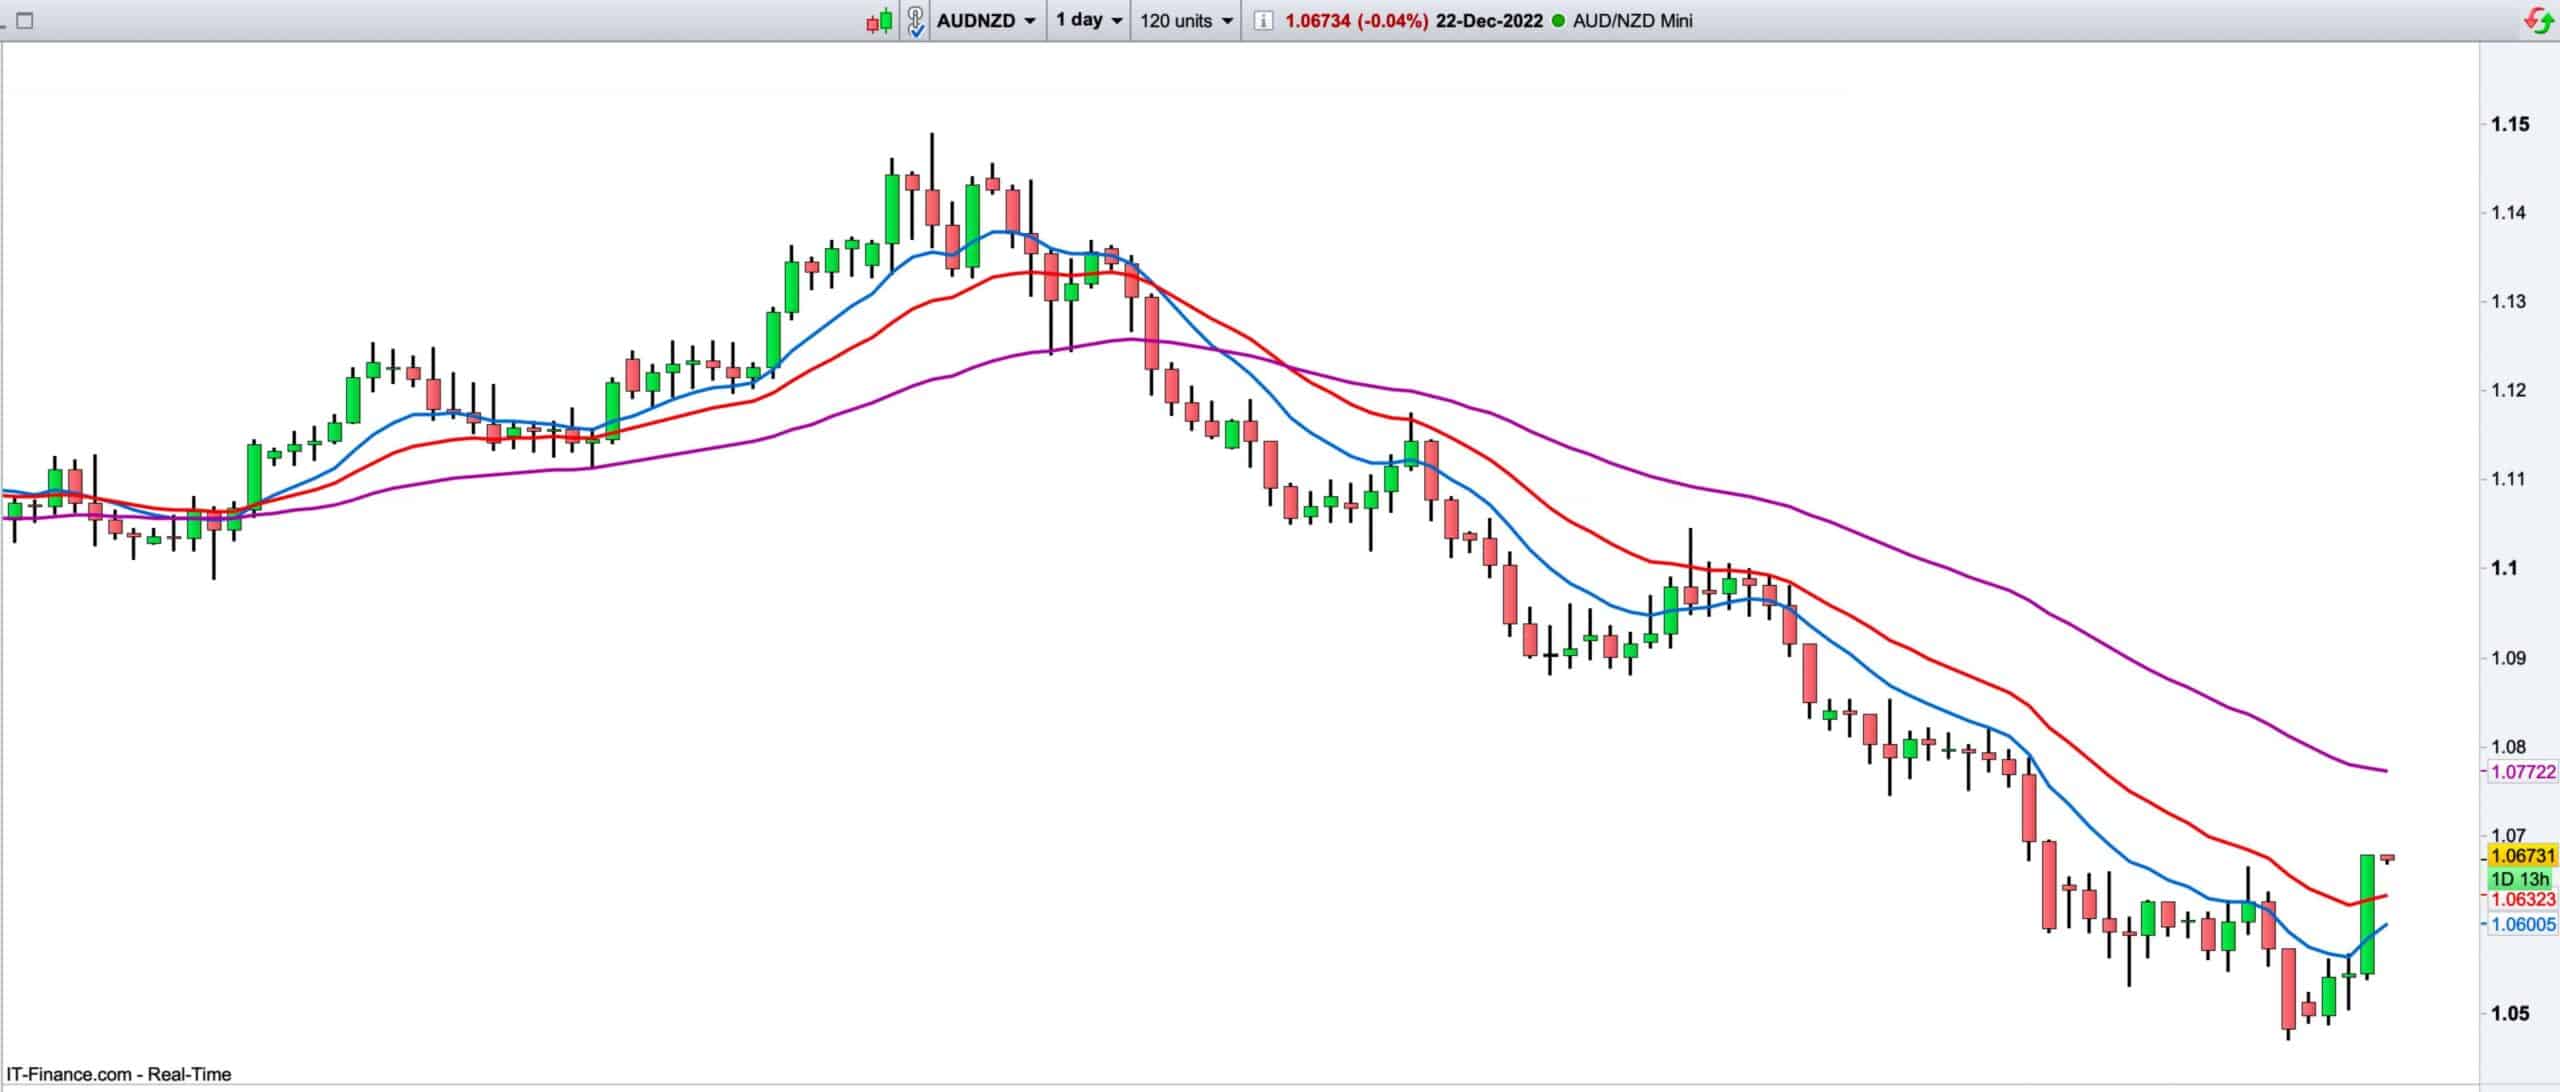The height and width of the screenshot is (1092, 2560).
Task: Toggle the chart link checkmark icon
Action: 915,21
